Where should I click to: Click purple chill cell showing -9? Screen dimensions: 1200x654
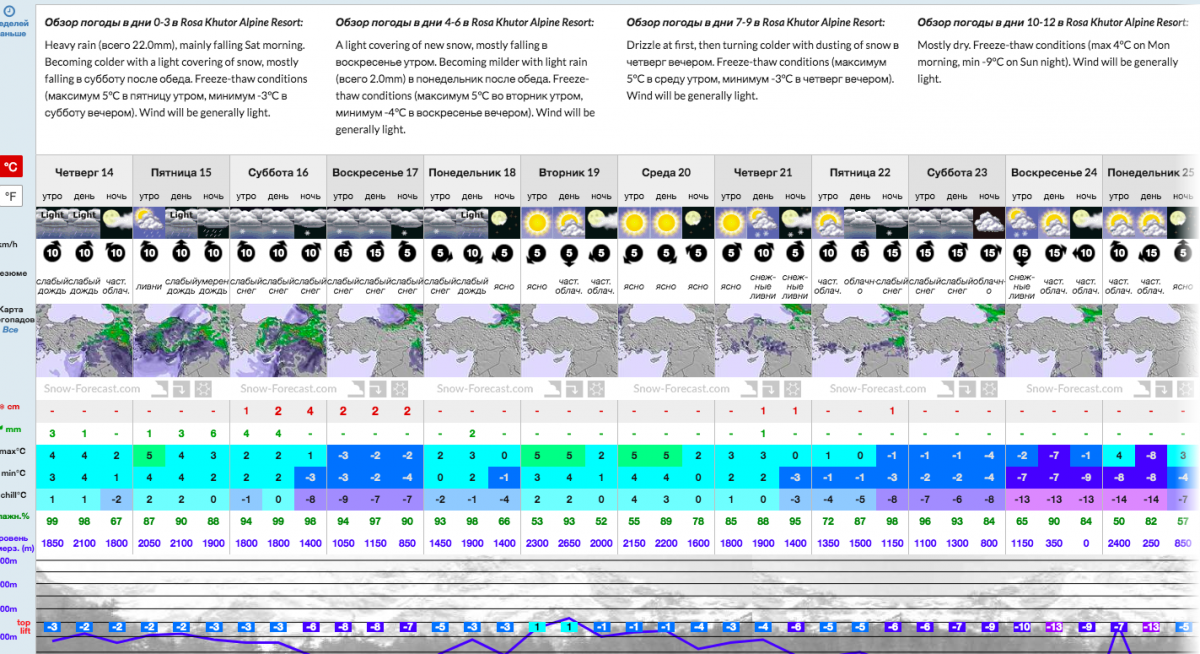click(x=343, y=498)
